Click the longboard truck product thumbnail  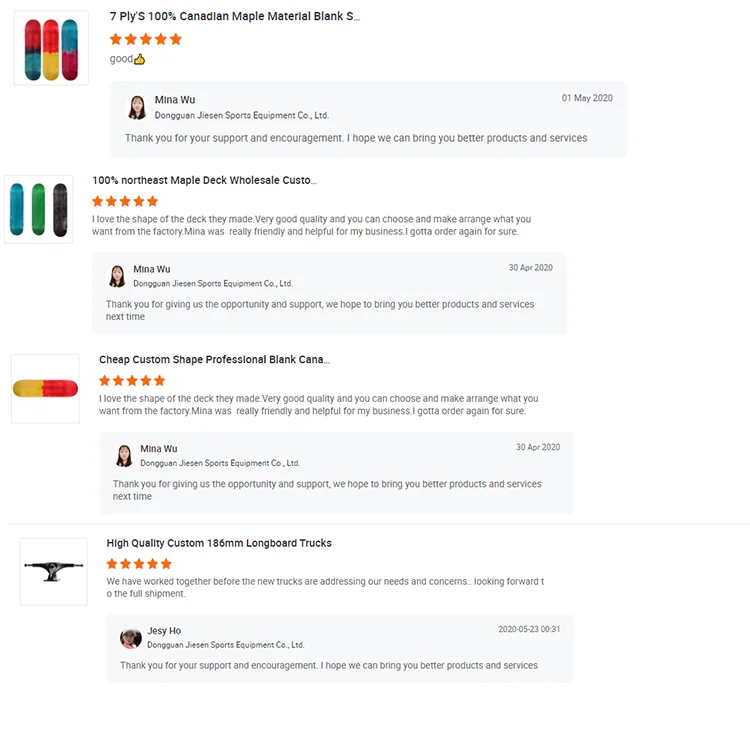(54, 571)
